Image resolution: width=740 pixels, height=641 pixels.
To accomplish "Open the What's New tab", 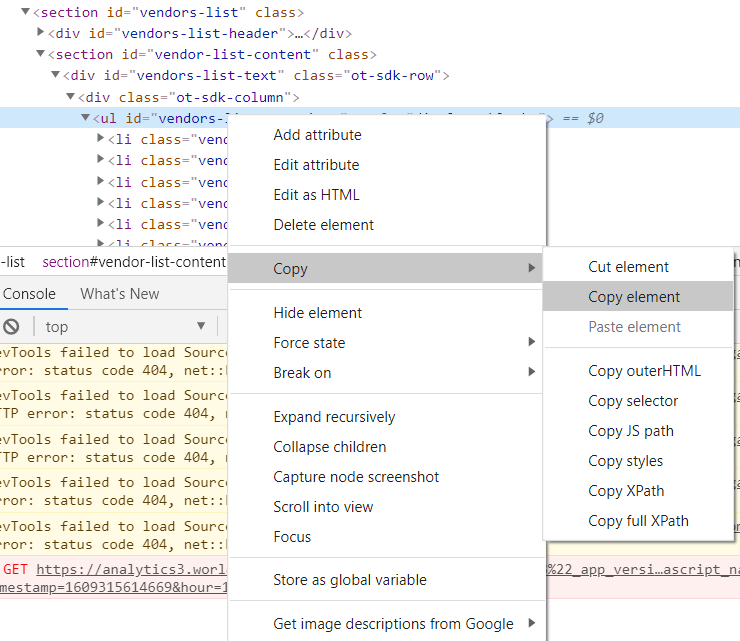I will (x=120, y=294).
